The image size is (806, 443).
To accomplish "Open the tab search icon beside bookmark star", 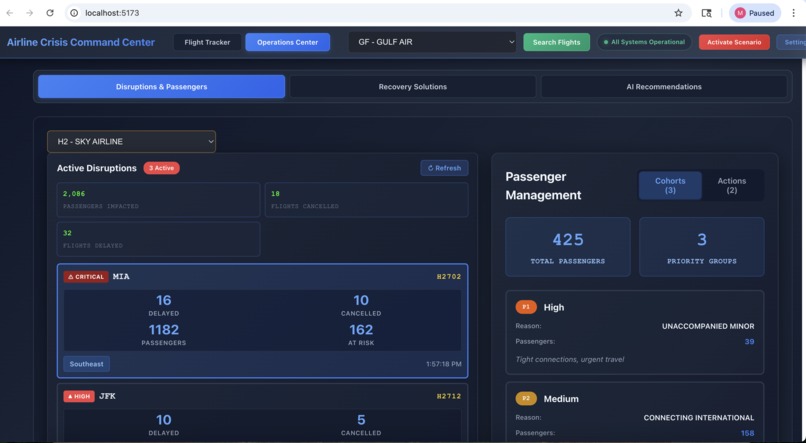I will tap(707, 13).
